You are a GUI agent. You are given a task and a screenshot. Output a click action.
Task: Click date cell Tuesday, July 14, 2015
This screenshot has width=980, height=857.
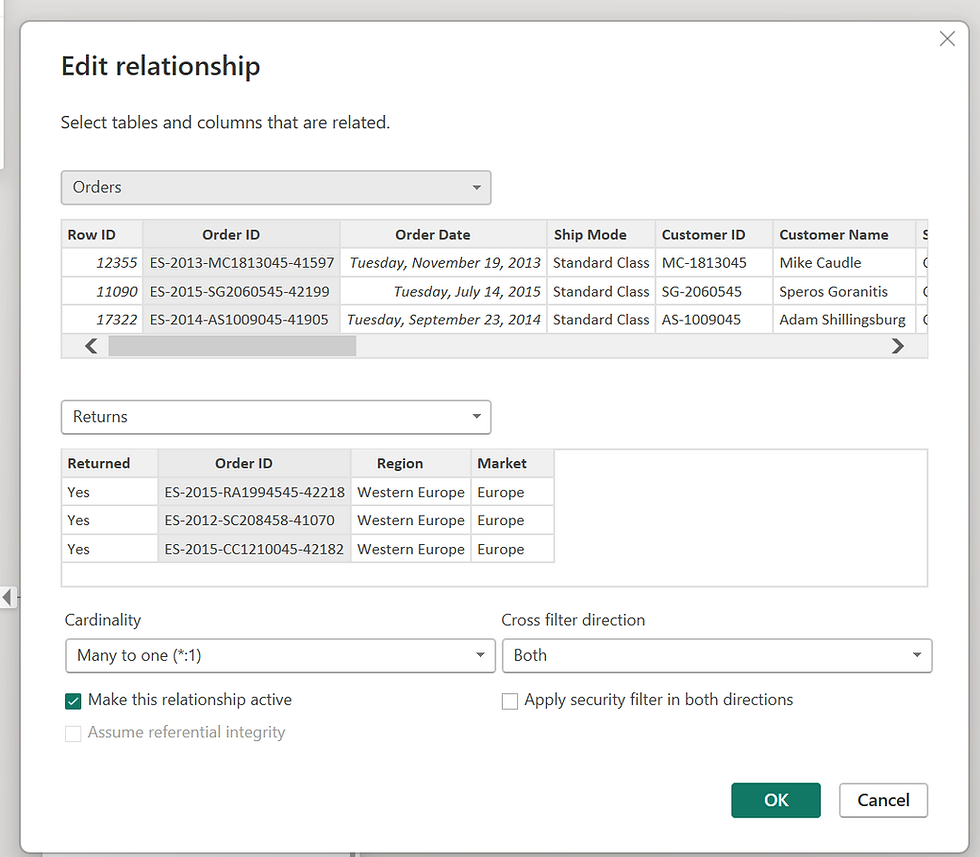(x=443, y=292)
